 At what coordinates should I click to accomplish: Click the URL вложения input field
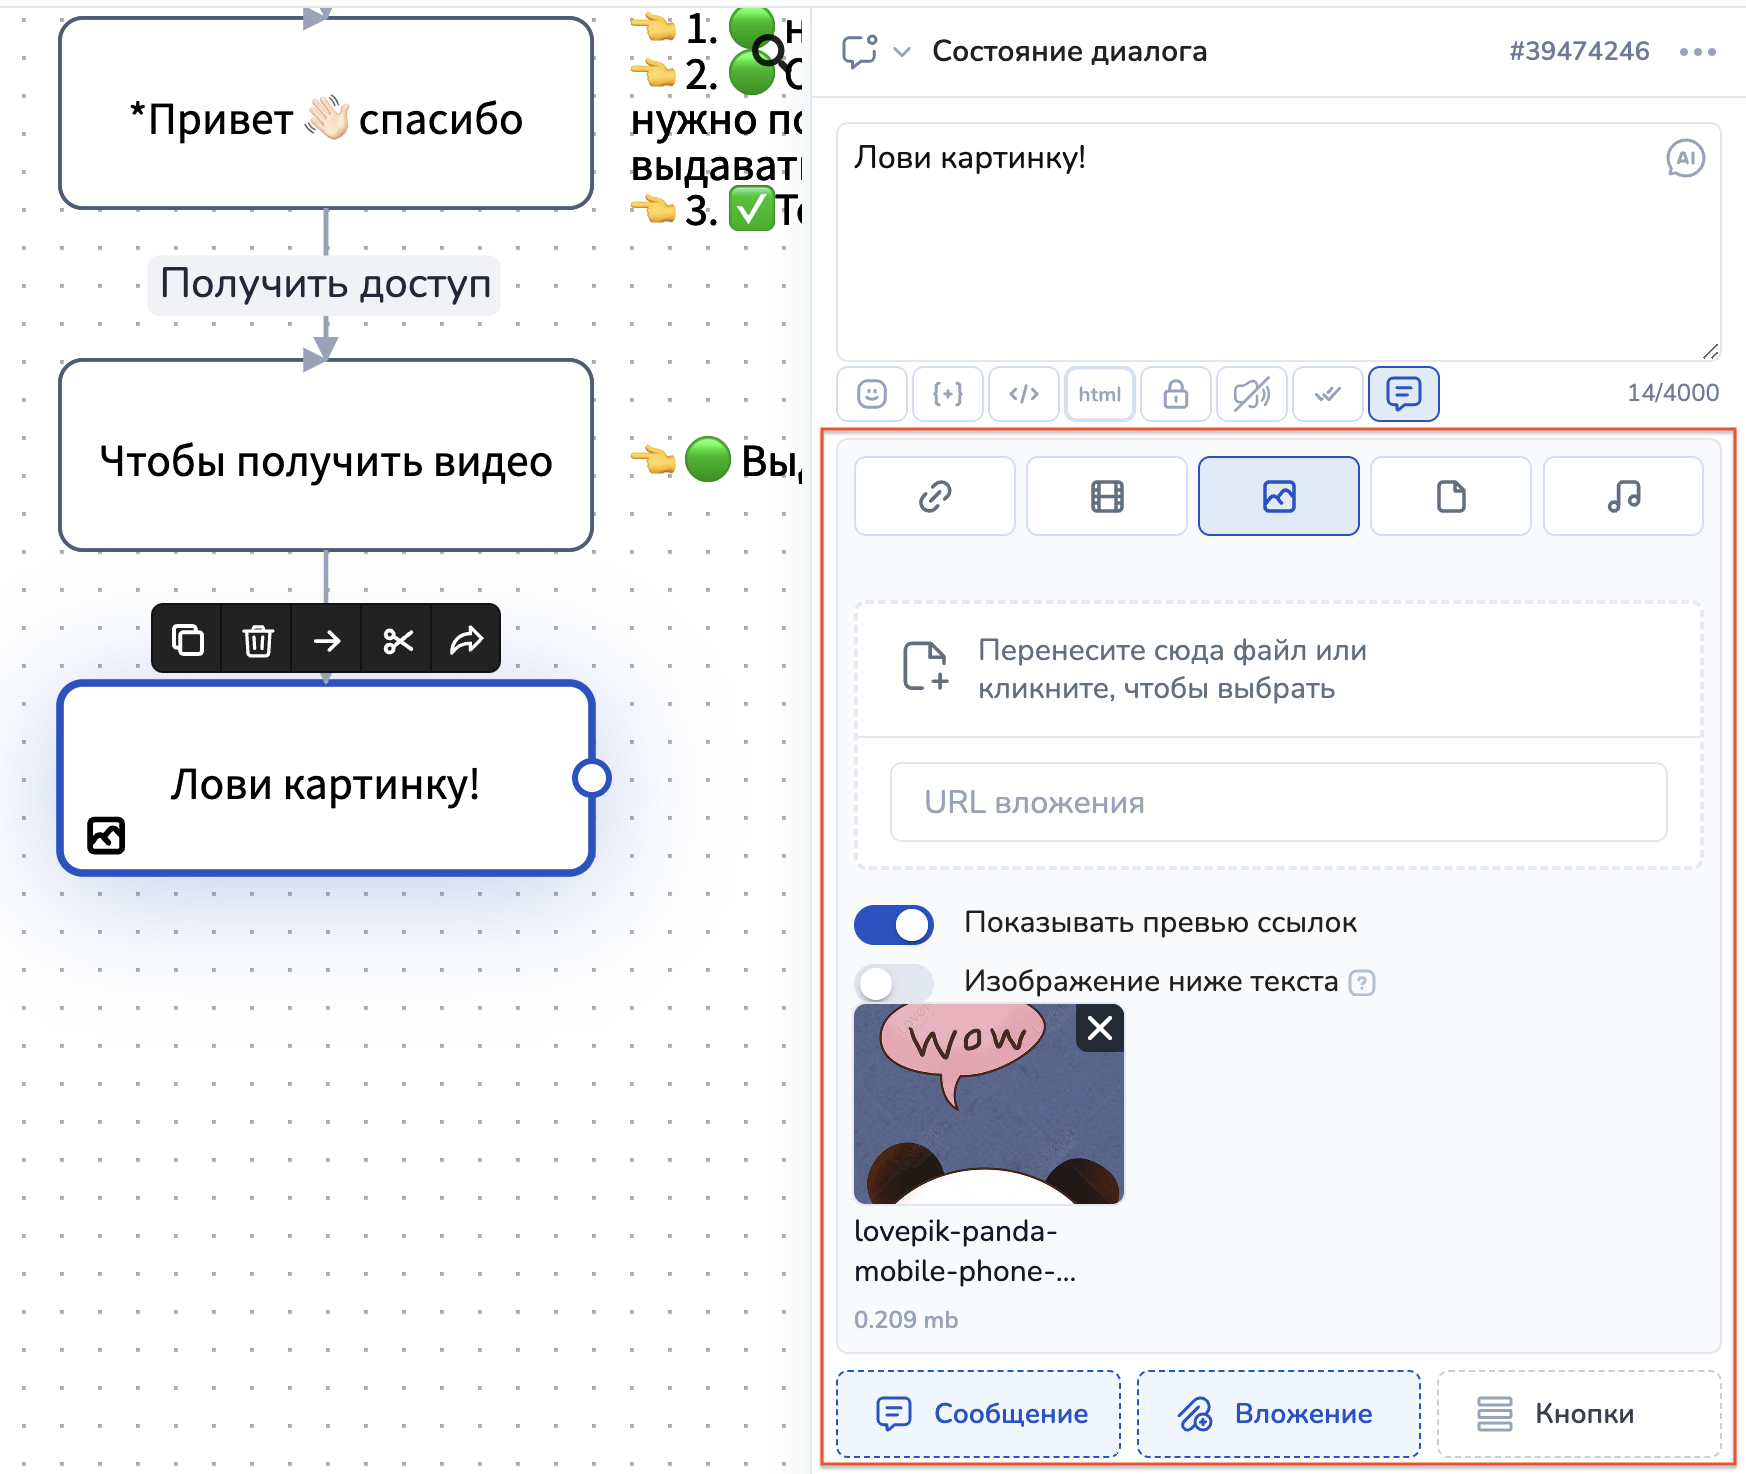[x=1278, y=803]
